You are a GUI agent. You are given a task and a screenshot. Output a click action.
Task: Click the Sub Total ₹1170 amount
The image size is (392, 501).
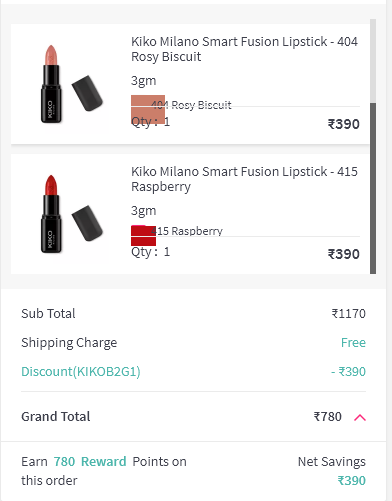(x=348, y=313)
